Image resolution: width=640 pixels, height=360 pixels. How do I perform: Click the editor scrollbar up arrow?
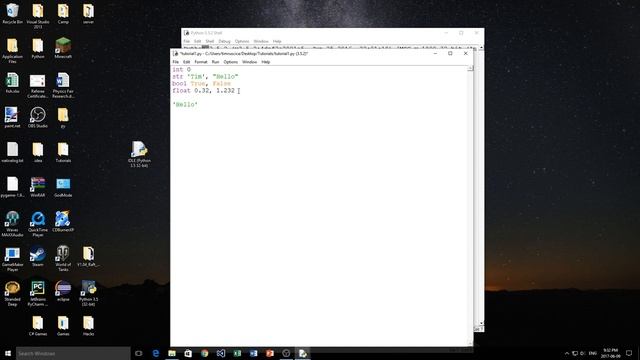pos(470,69)
